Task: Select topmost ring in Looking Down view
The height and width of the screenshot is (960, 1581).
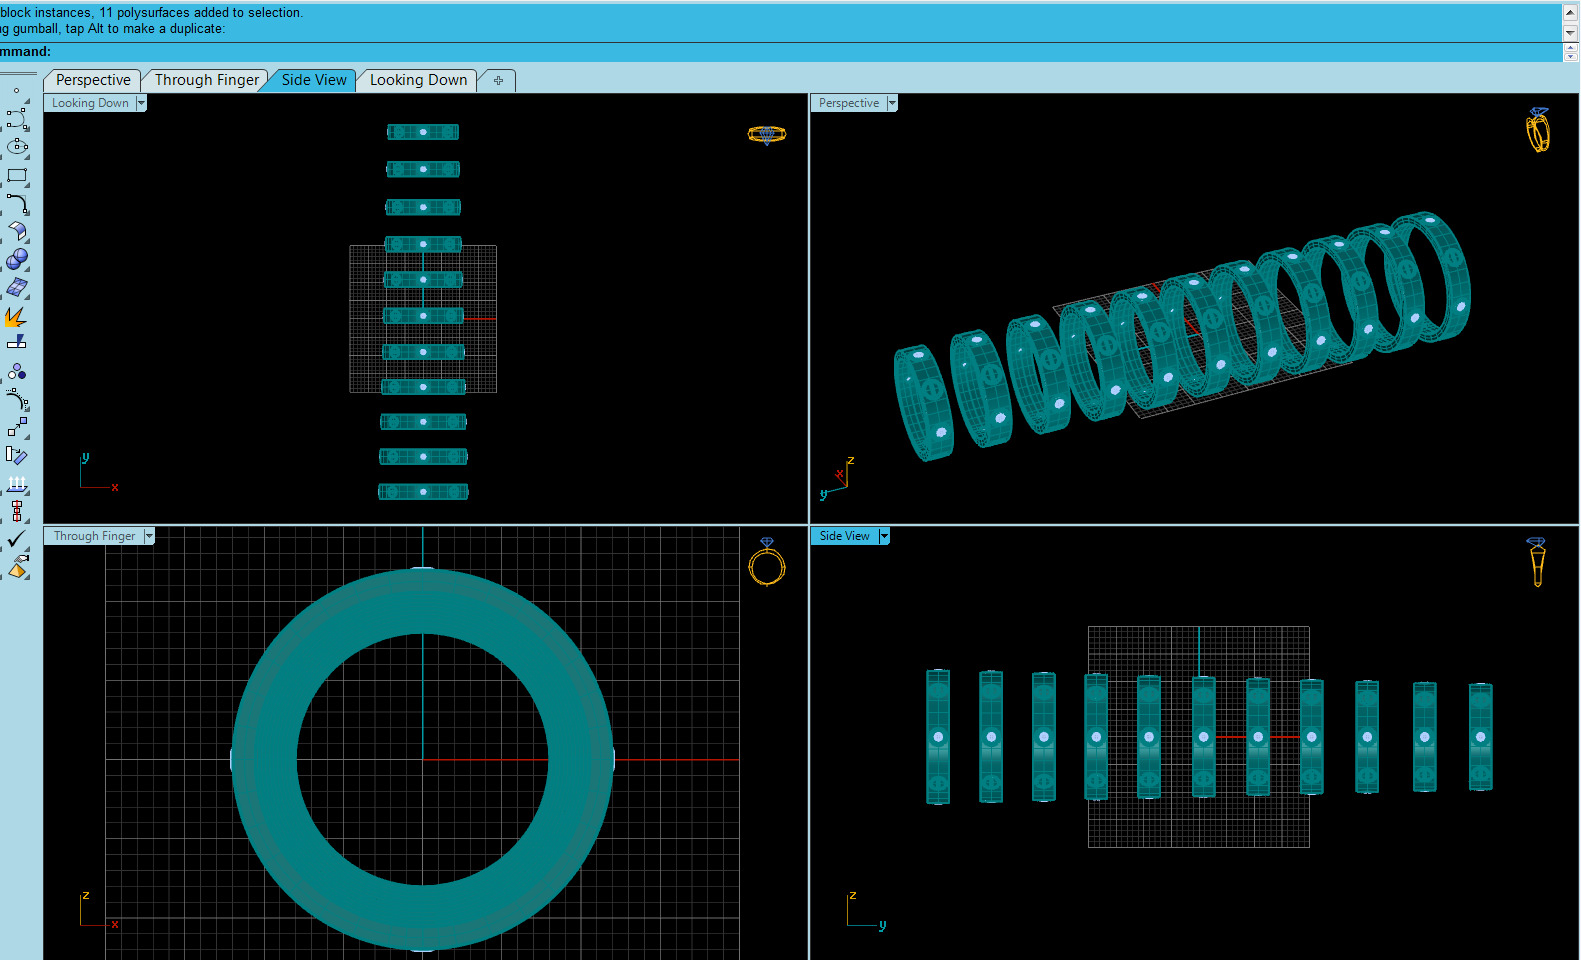Action: [423, 132]
